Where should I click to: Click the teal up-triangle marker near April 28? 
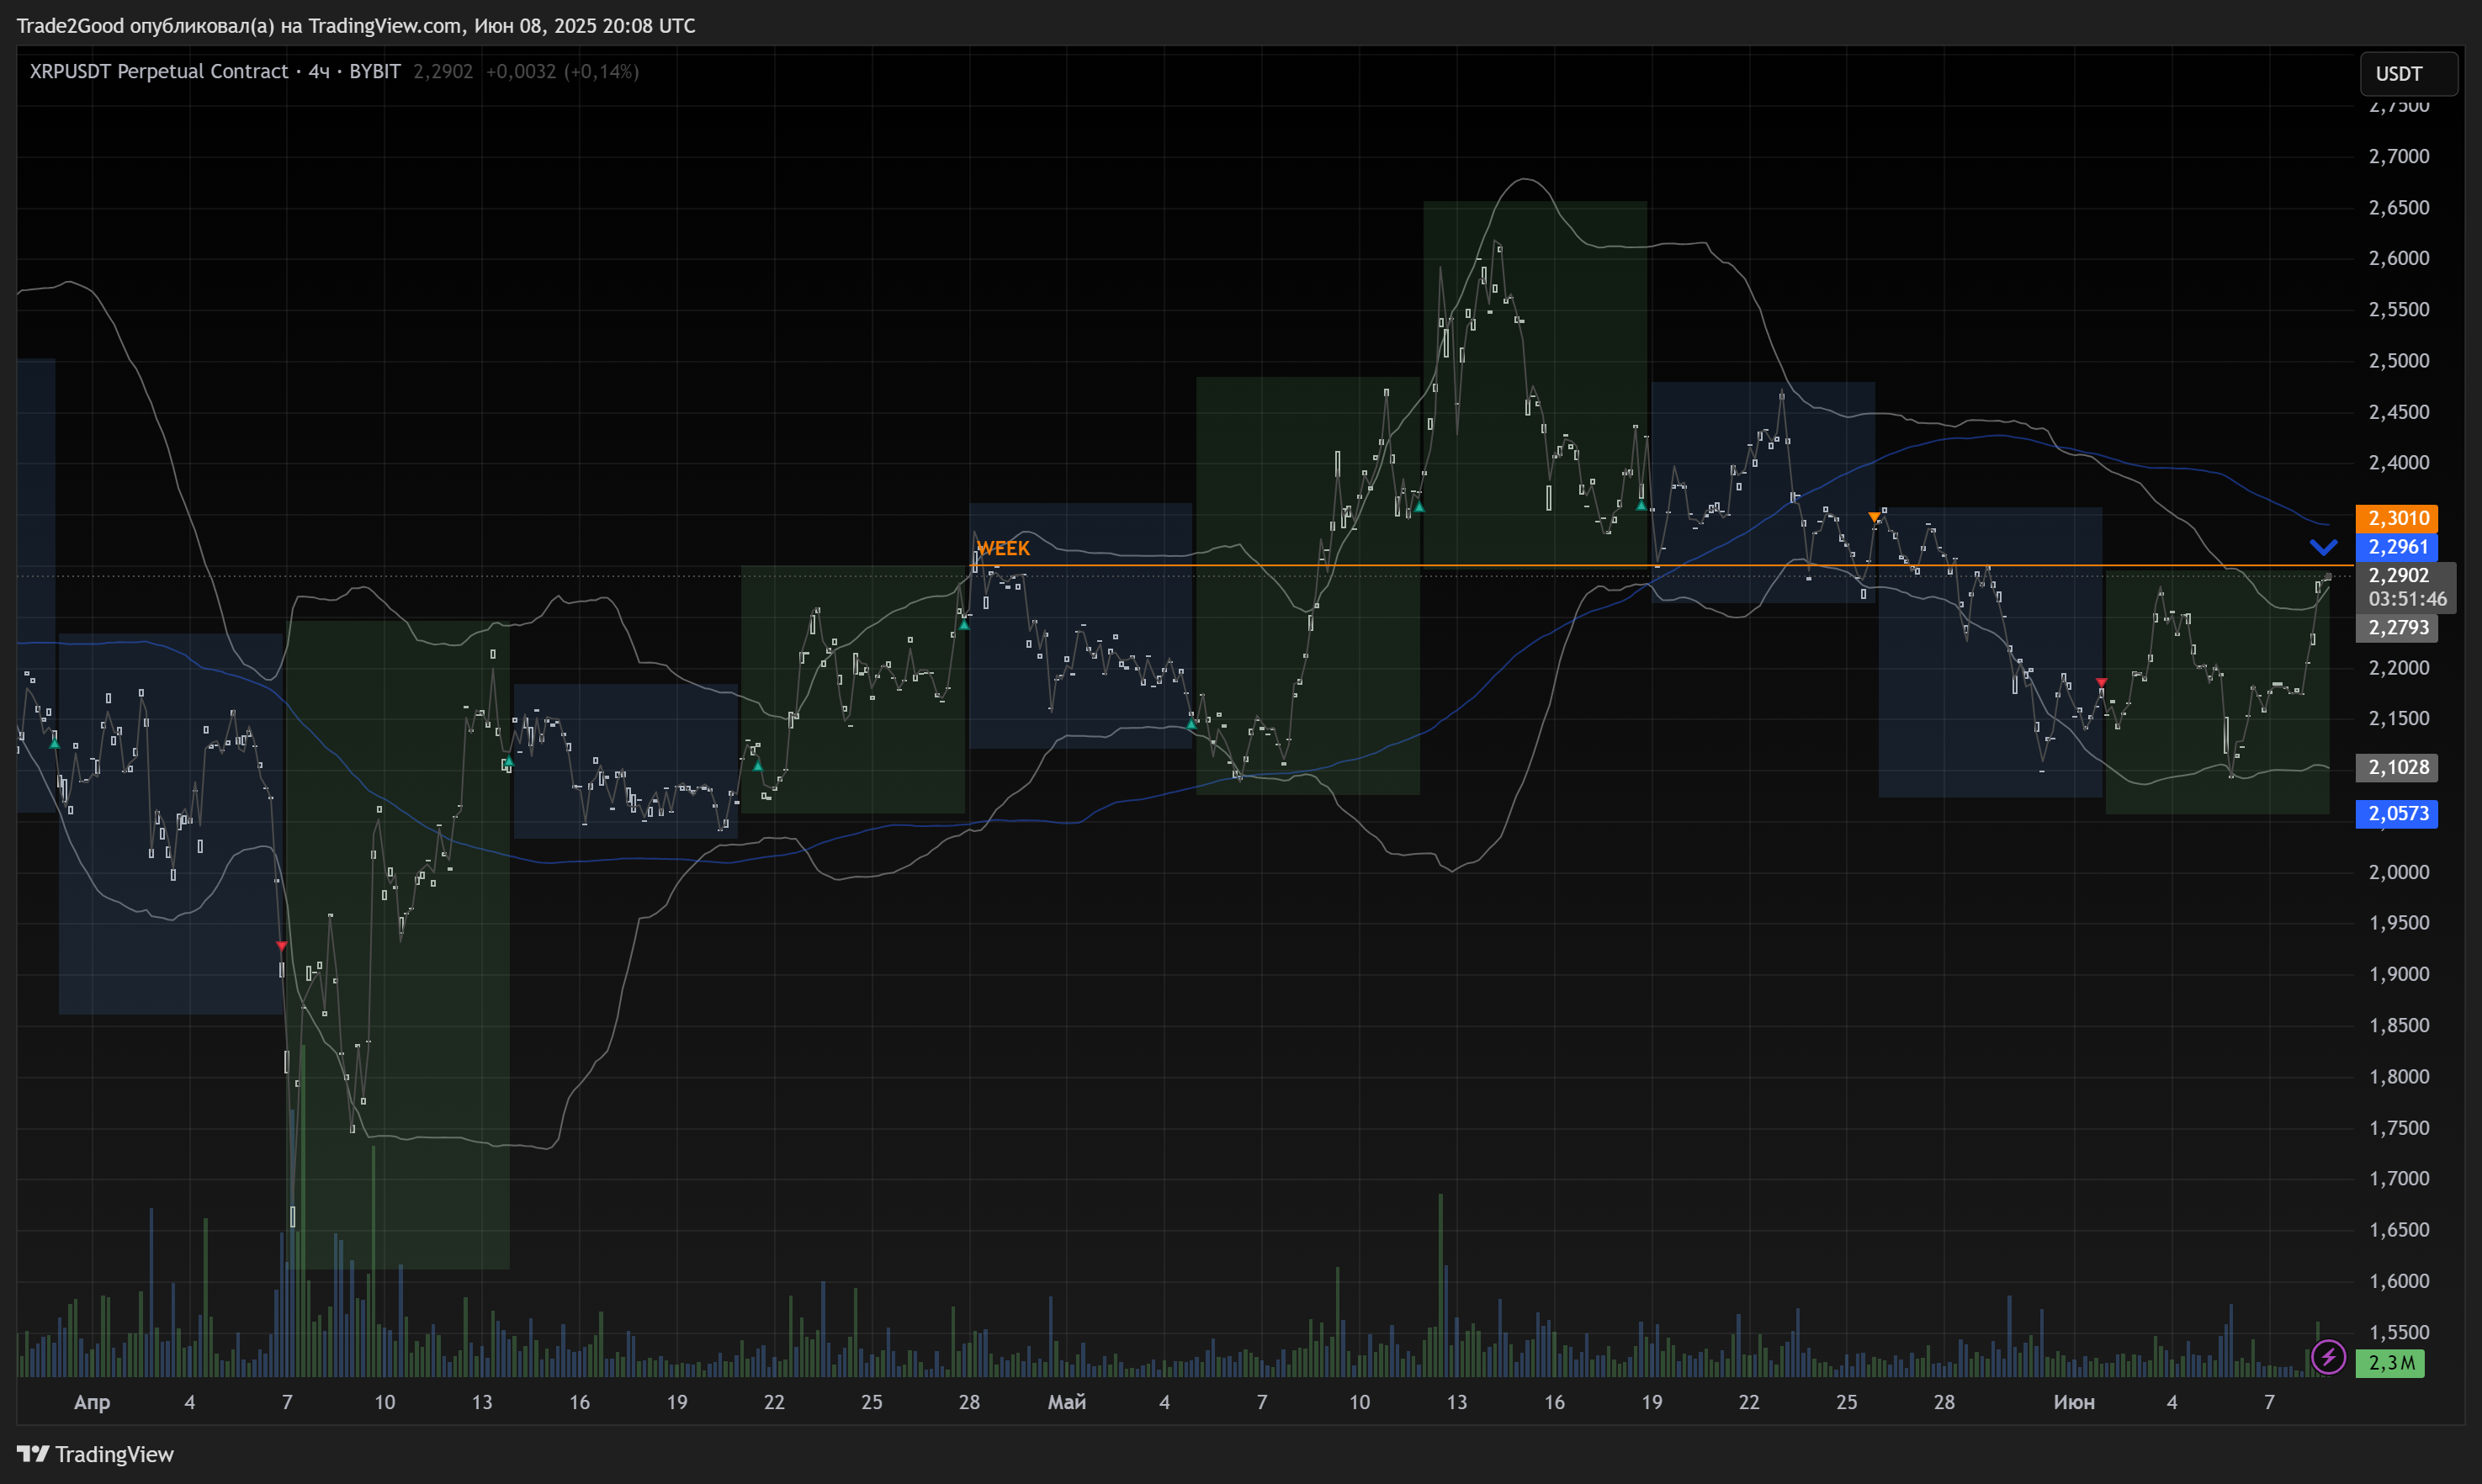coord(964,625)
